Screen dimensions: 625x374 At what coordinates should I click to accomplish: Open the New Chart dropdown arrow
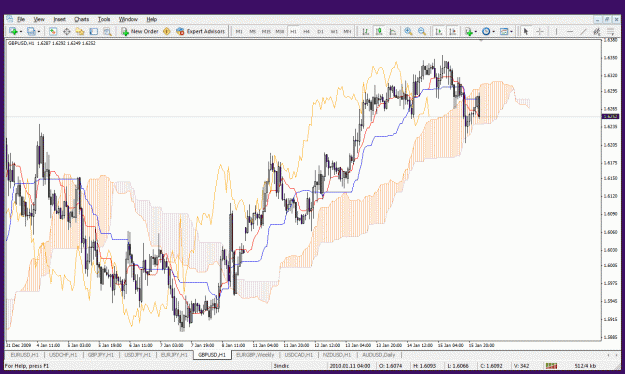(x=20, y=31)
